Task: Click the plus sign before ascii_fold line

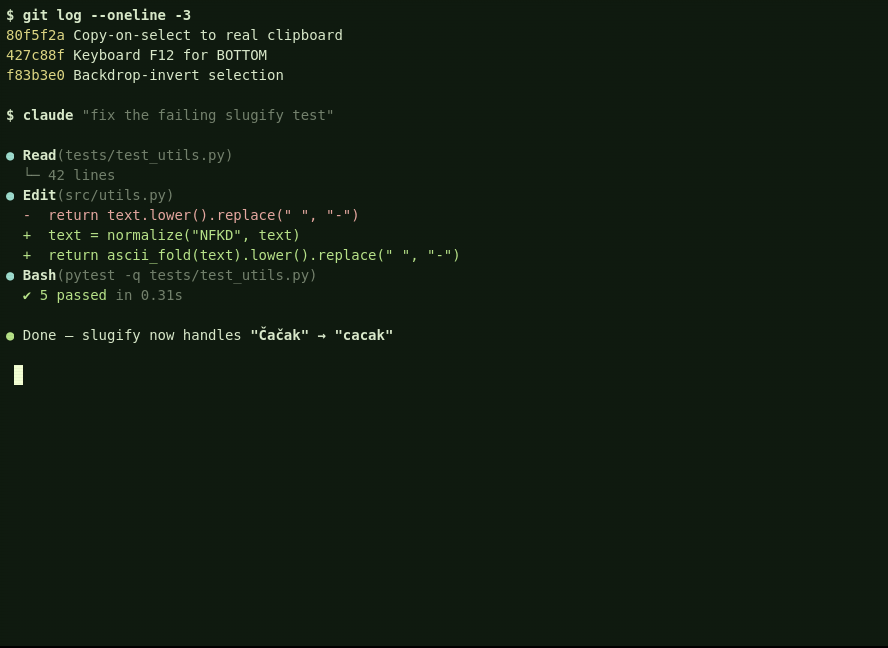Action: 27,255
